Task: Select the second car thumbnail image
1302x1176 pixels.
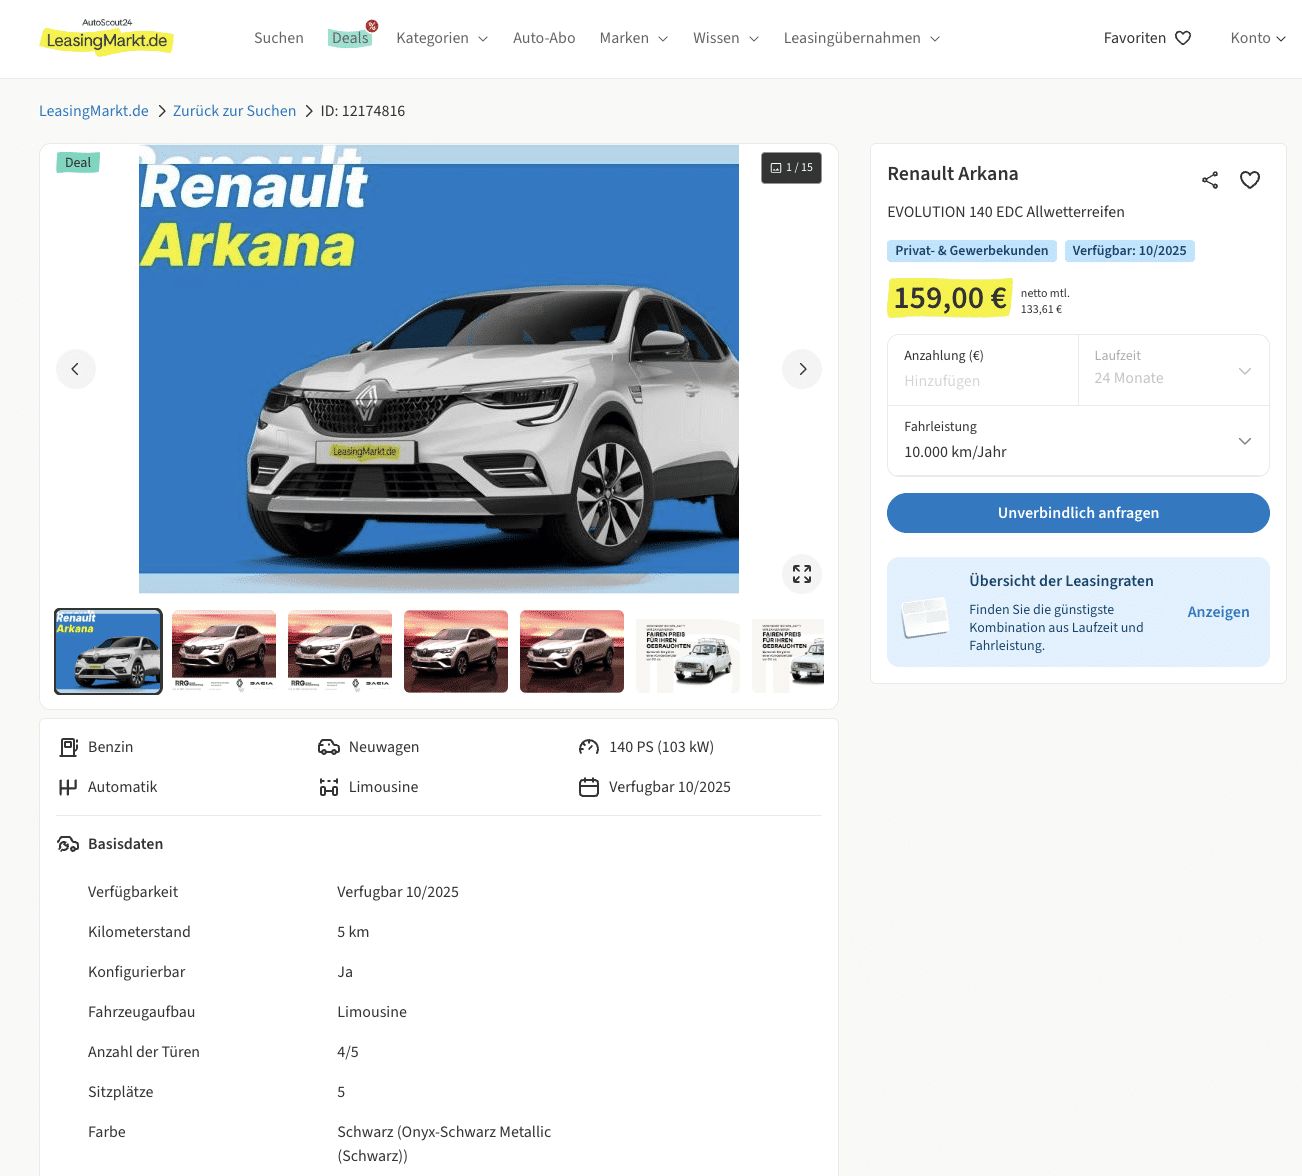Action: tap(224, 651)
